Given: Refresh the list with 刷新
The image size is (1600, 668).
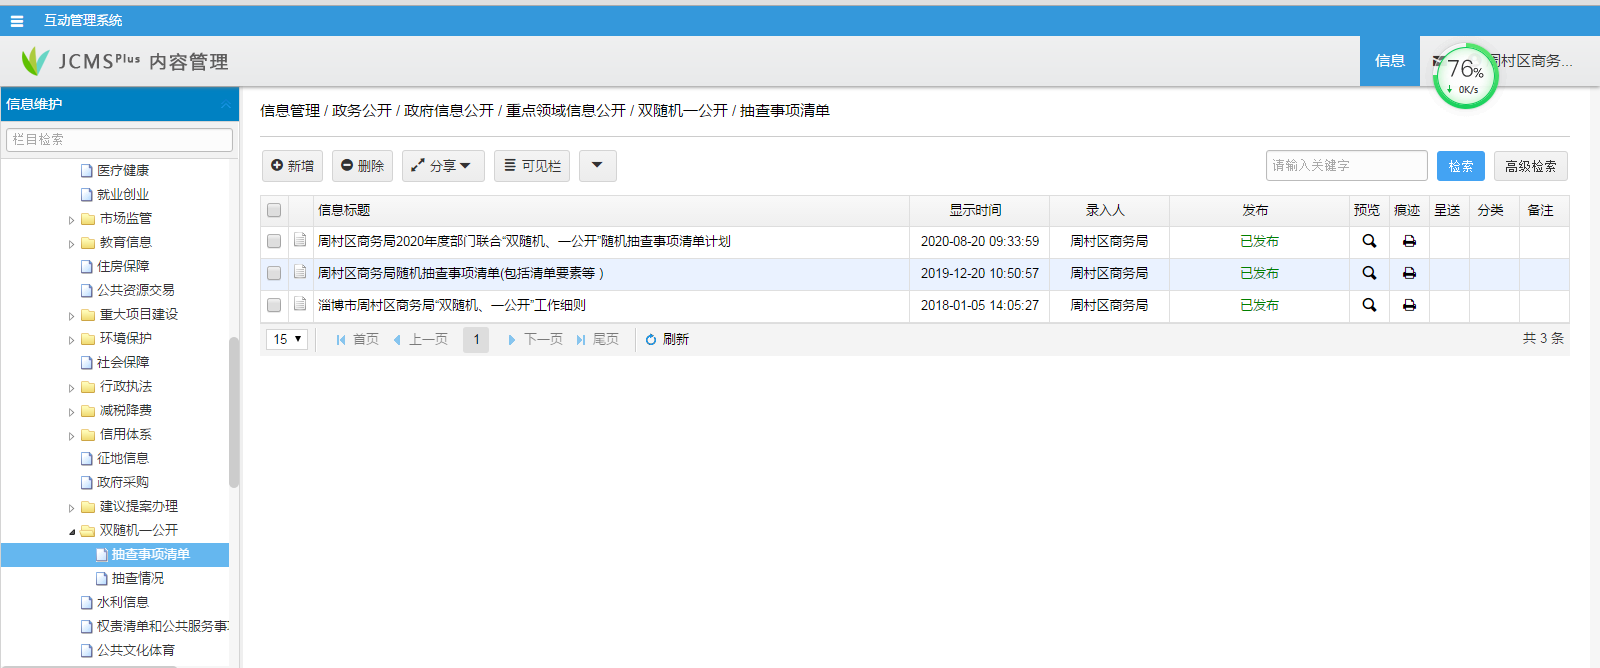Looking at the screenshot, I should click(667, 340).
